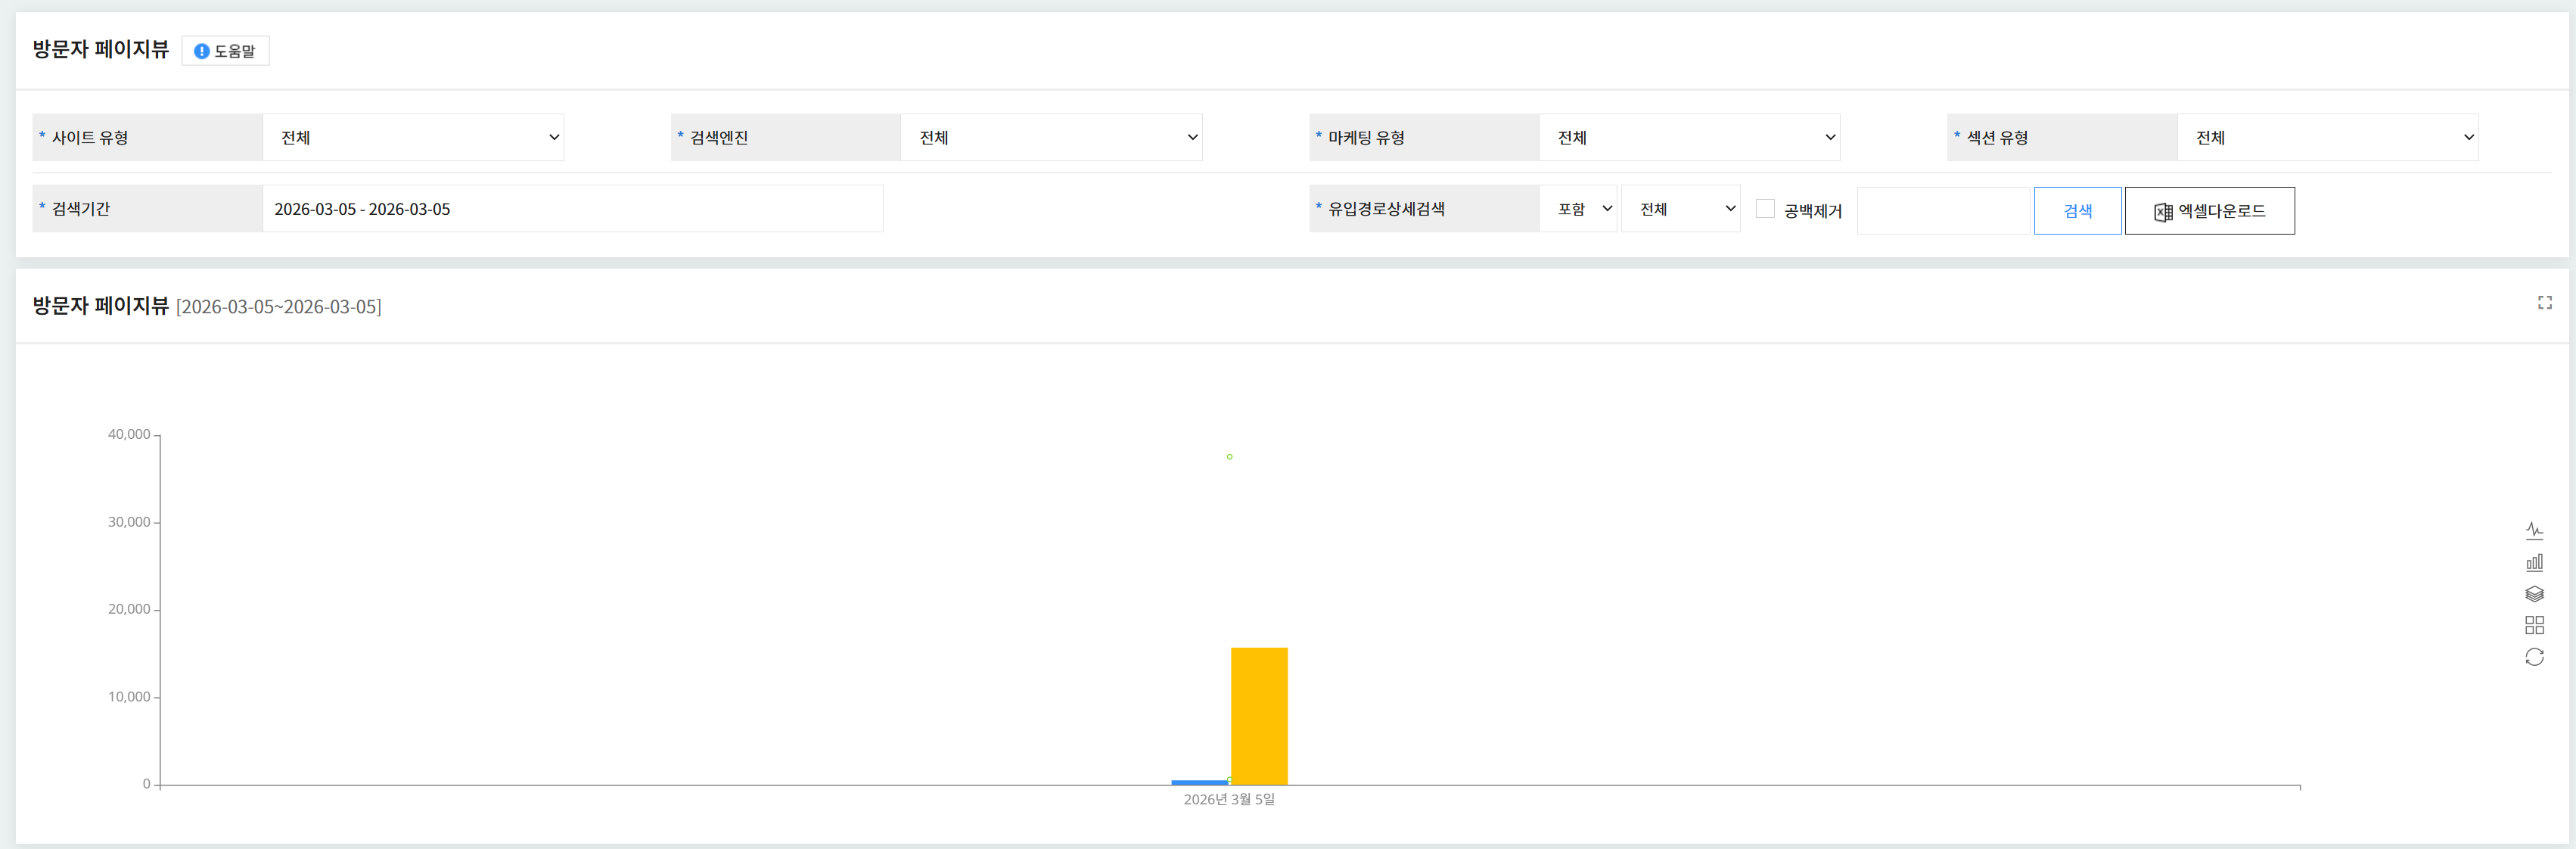This screenshot has width=2576, height=849.
Task: Open 유입경로상세검색 전체 dropdown
Action: click(x=1680, y=209)
